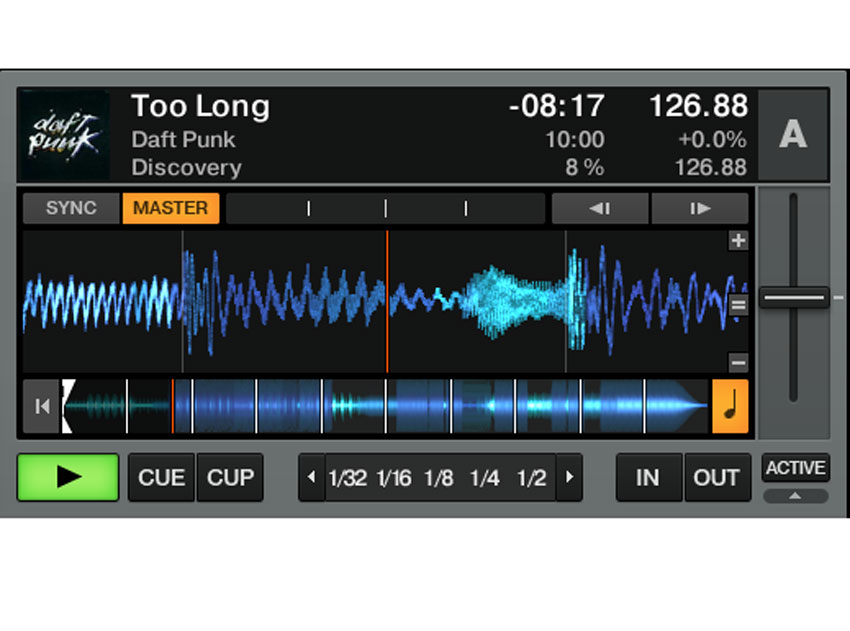850x631 pixels.
Task: Click the deck letter A
Action: 793,134
